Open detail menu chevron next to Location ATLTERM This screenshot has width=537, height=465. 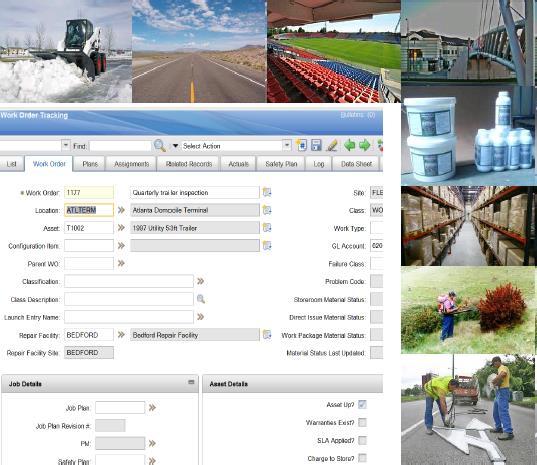(121, 210)
